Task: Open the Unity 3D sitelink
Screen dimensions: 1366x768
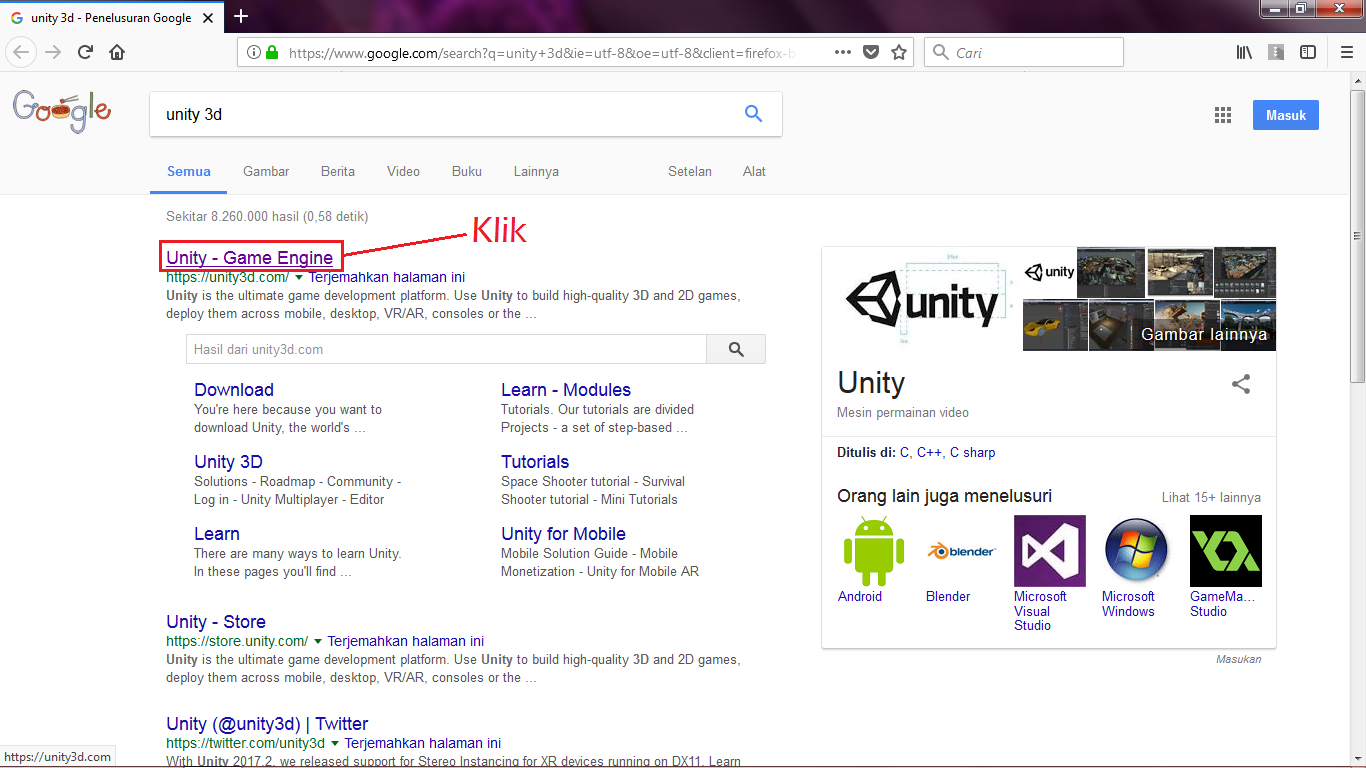Action: click(228, 462)
